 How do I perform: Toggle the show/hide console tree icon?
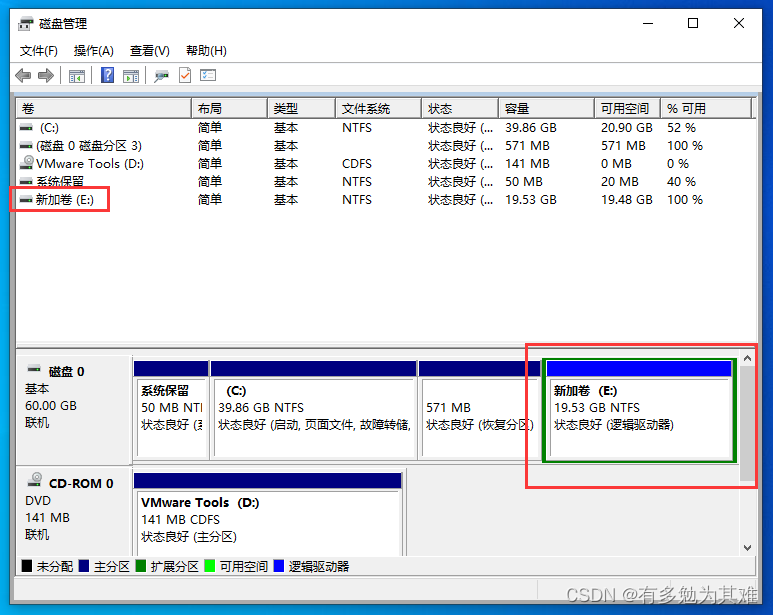coord(76,76)
